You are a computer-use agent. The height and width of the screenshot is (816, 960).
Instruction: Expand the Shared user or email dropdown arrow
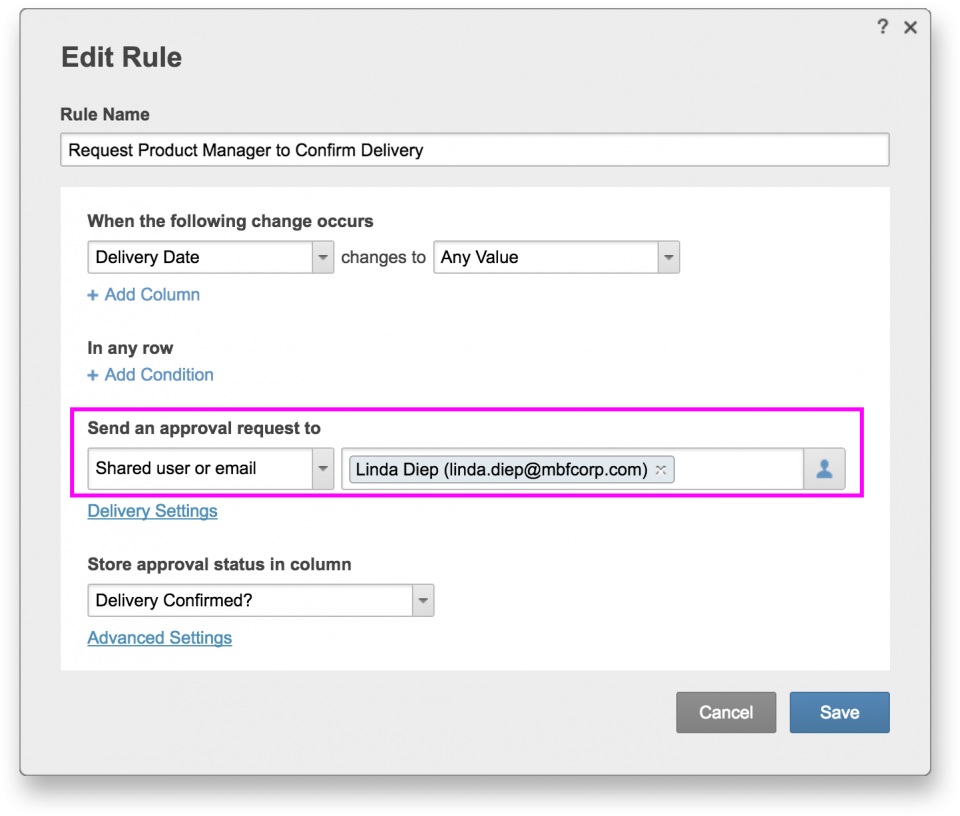(x=323, y=469)
